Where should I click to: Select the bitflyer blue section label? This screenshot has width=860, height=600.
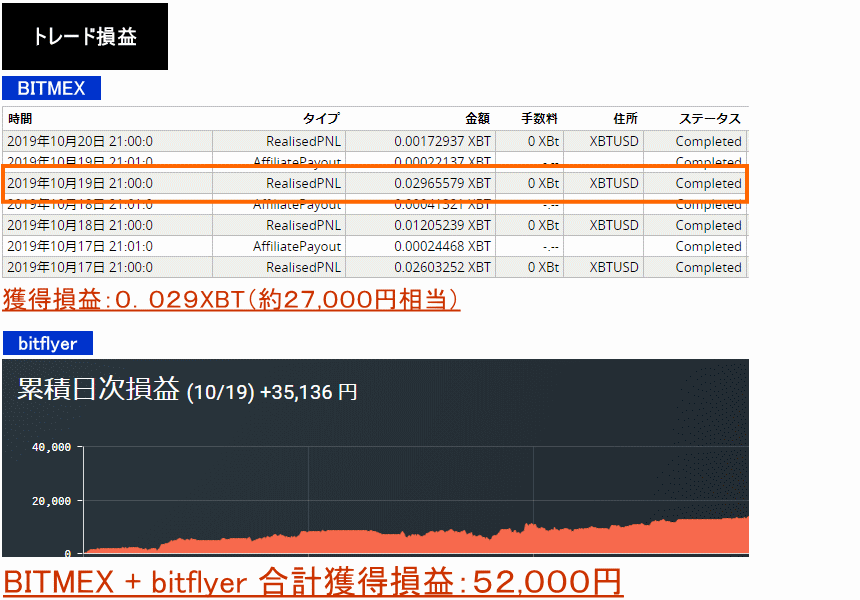coord(47,344)
